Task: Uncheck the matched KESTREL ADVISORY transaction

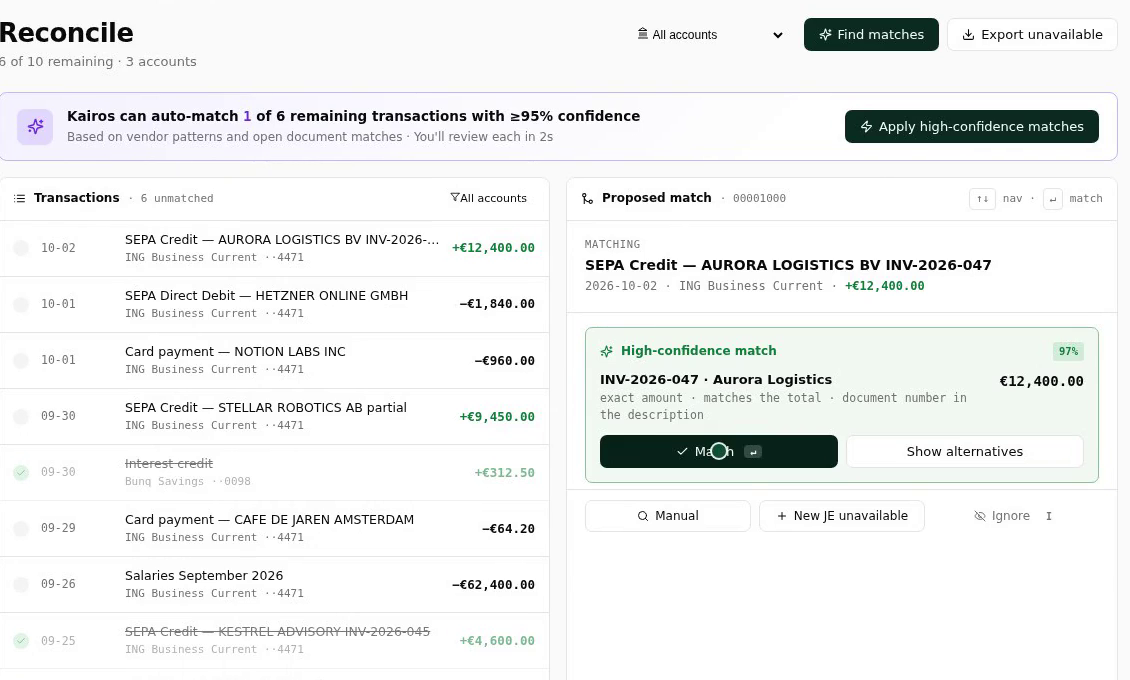Action: click(x=21, y=640)
